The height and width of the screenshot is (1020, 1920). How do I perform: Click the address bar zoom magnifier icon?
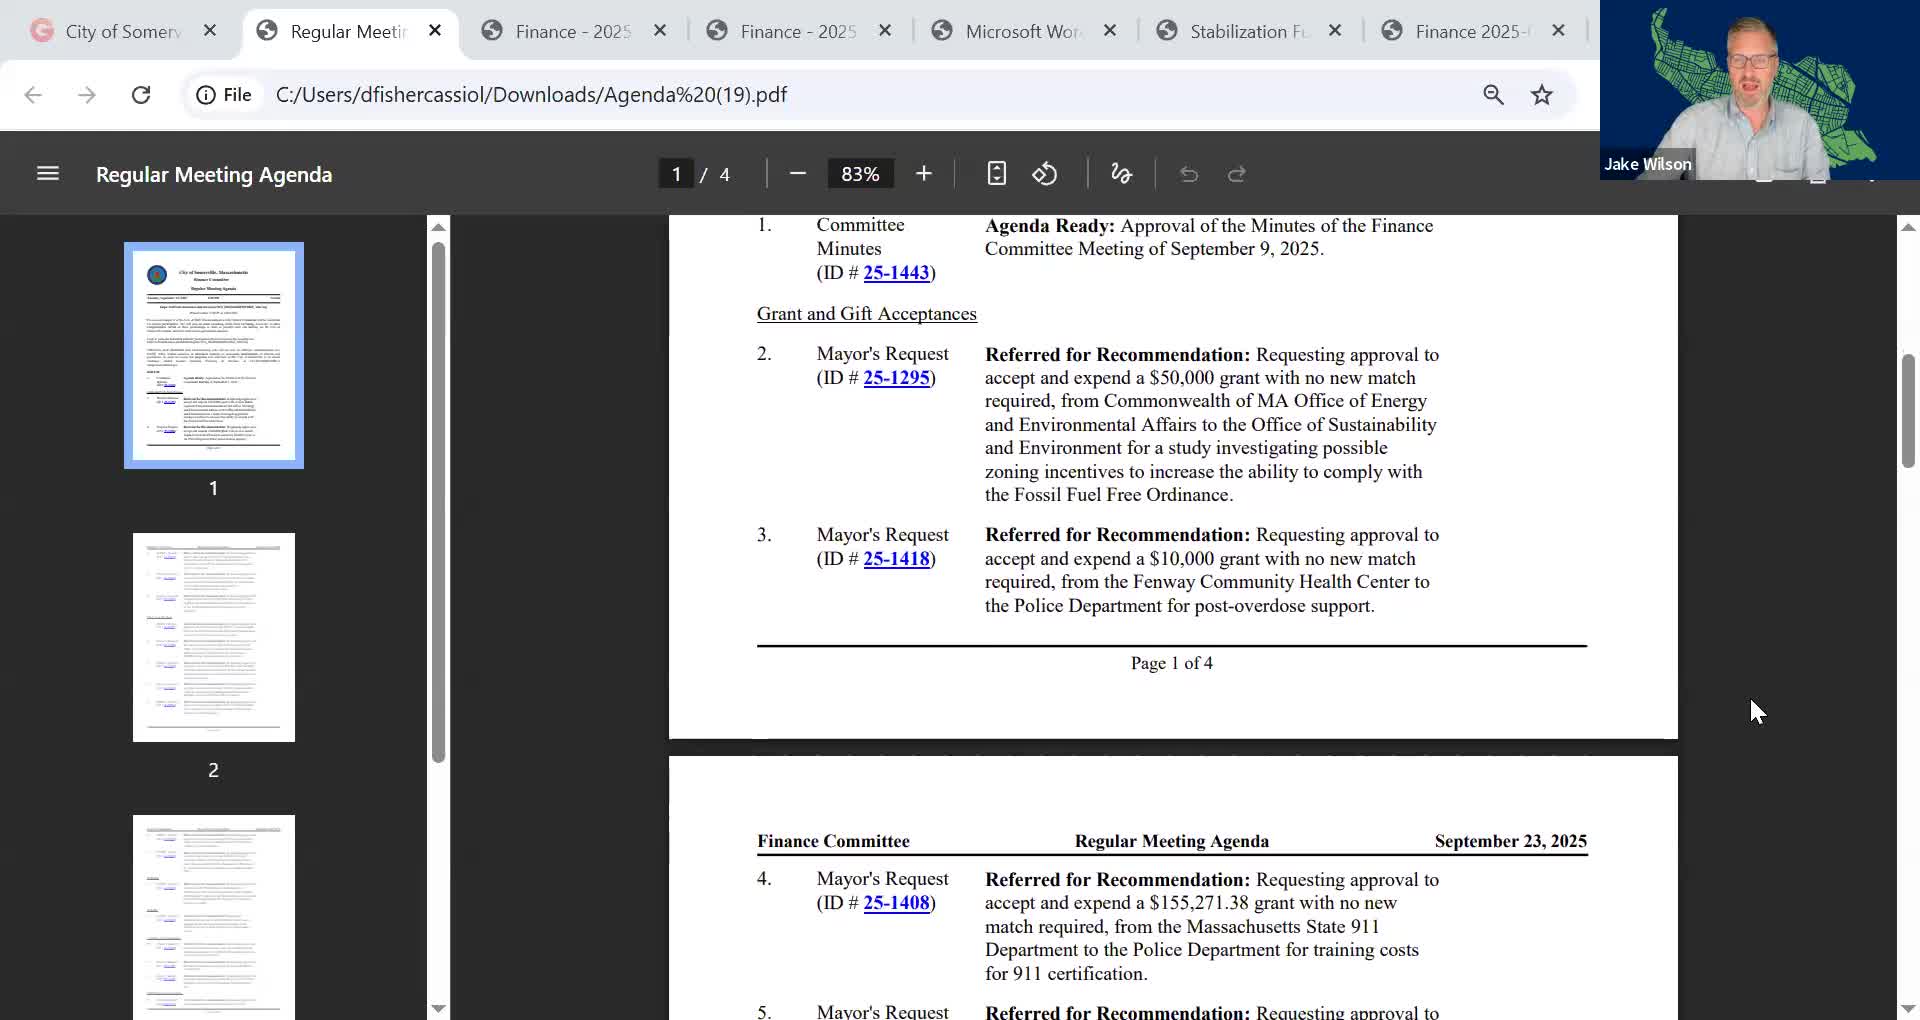tap(1493, 95)
